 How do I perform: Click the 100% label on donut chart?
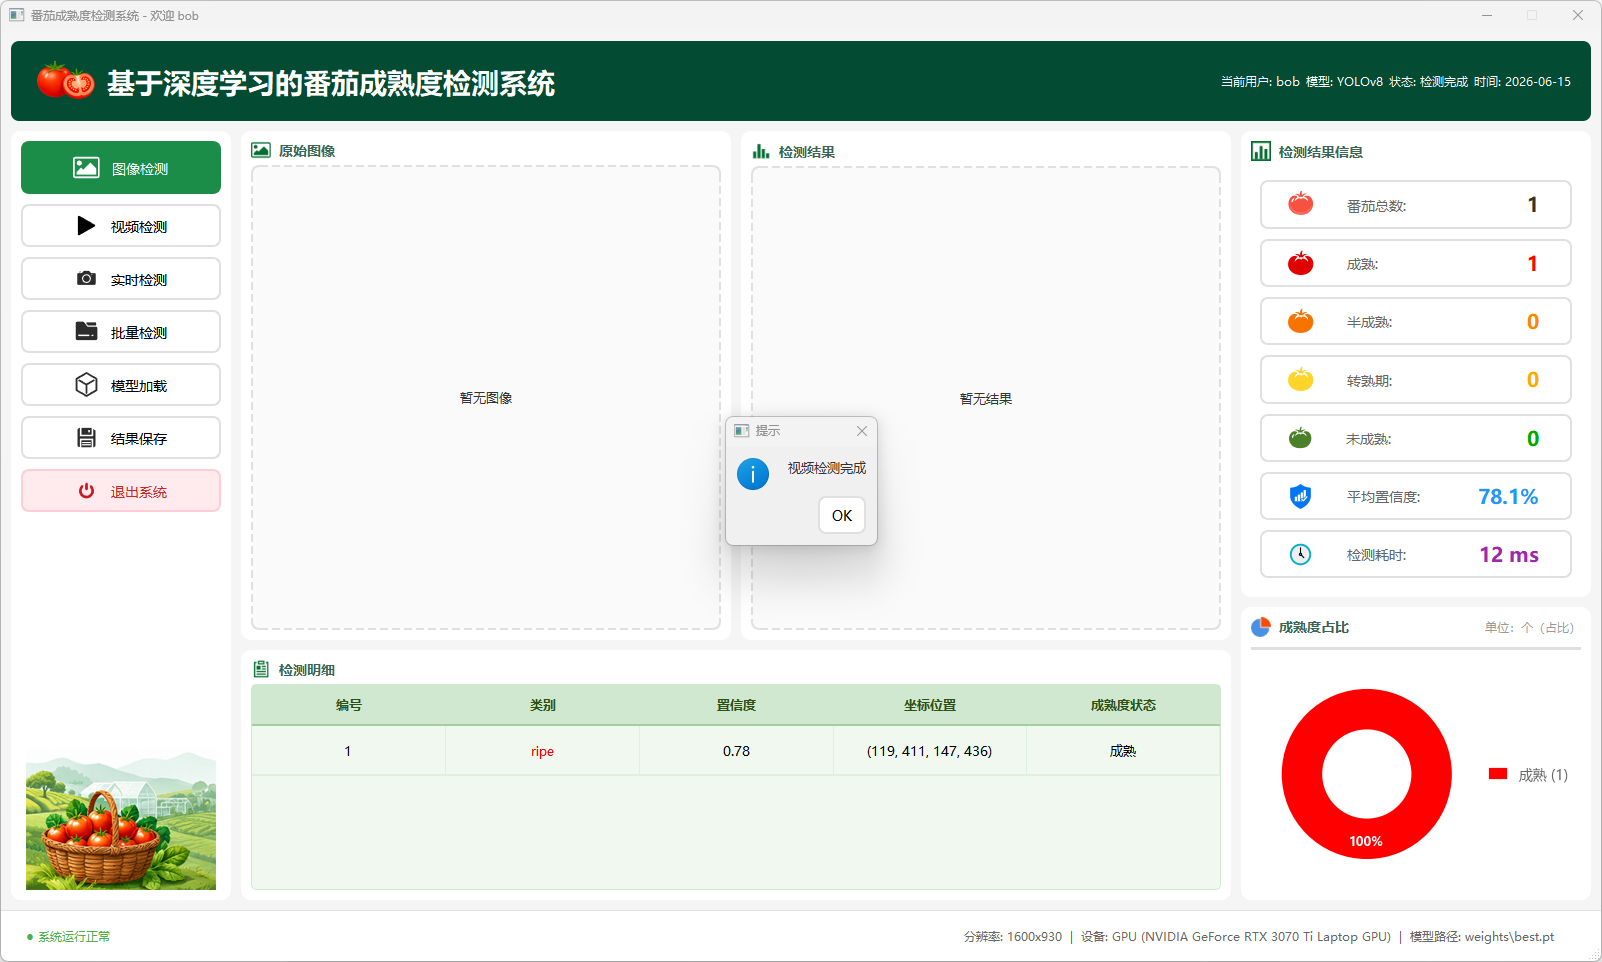pyautogui.click(x=1366, y=841)
